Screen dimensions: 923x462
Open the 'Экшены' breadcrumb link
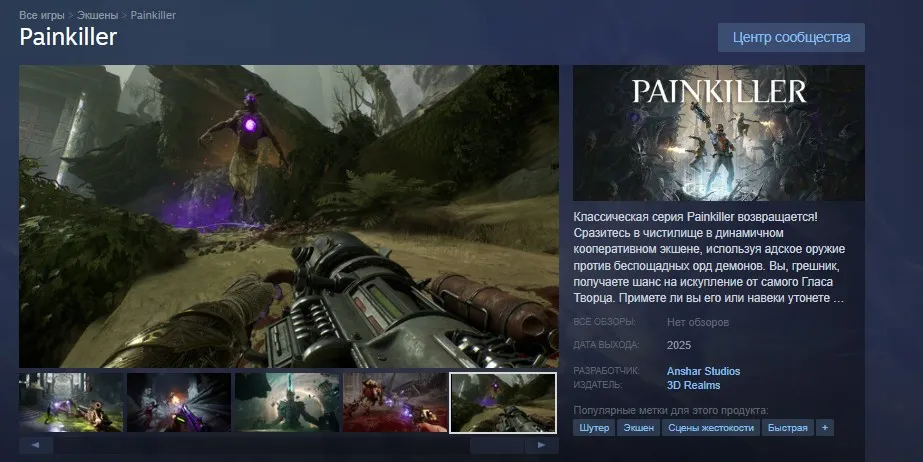(98, 15)
